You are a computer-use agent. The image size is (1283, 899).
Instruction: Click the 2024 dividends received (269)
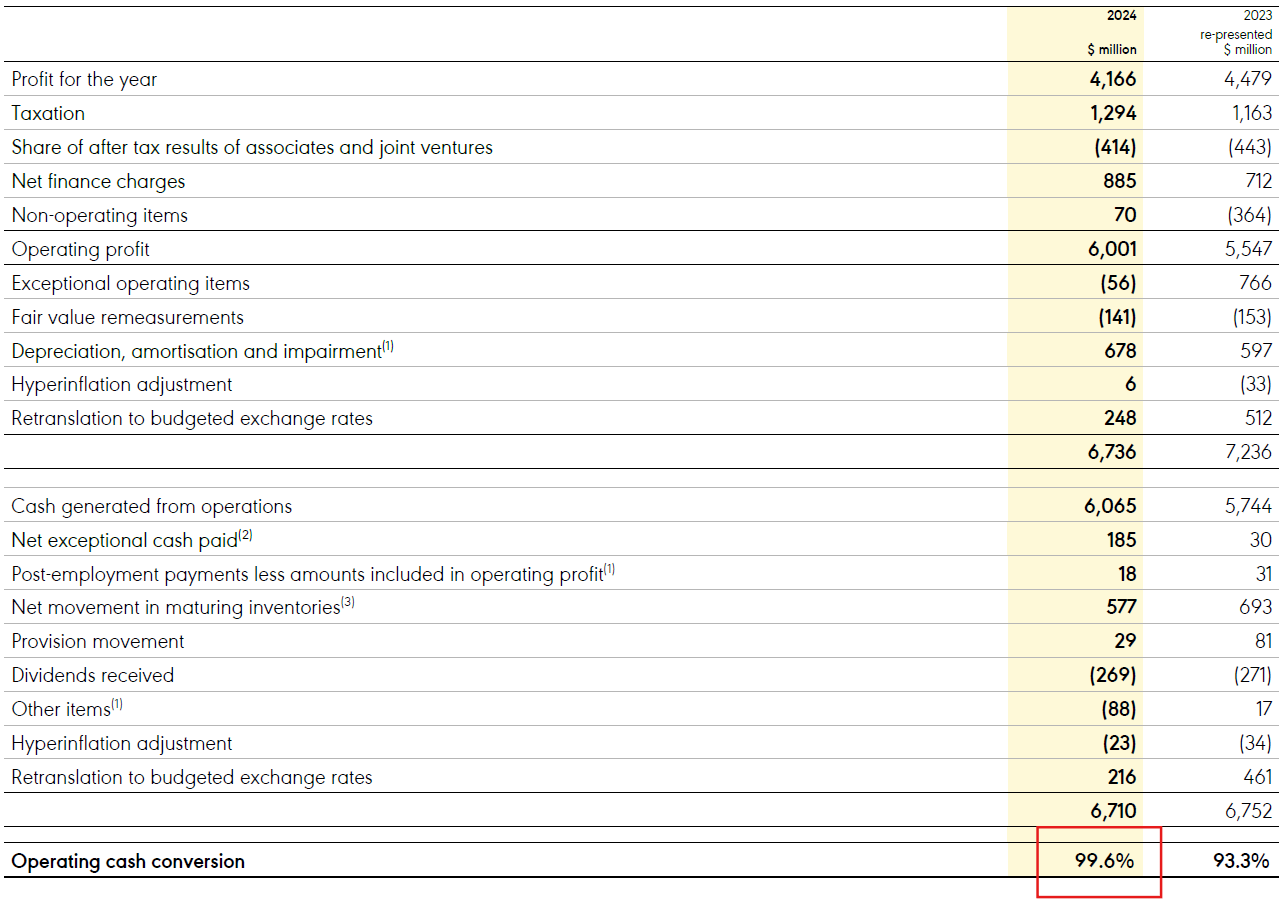point(1113,675)
